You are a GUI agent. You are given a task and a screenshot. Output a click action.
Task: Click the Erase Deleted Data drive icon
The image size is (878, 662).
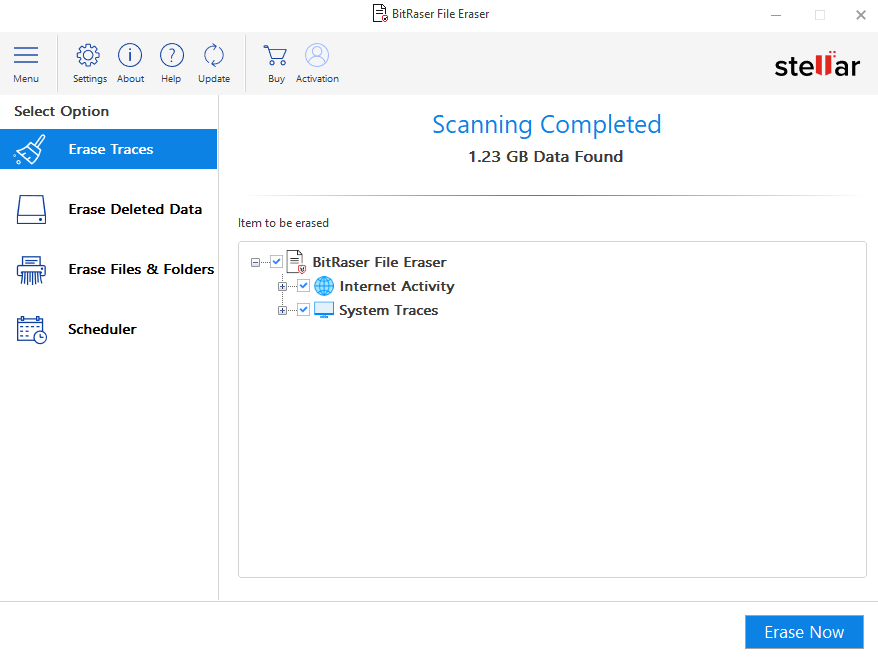tap(31, 209)
